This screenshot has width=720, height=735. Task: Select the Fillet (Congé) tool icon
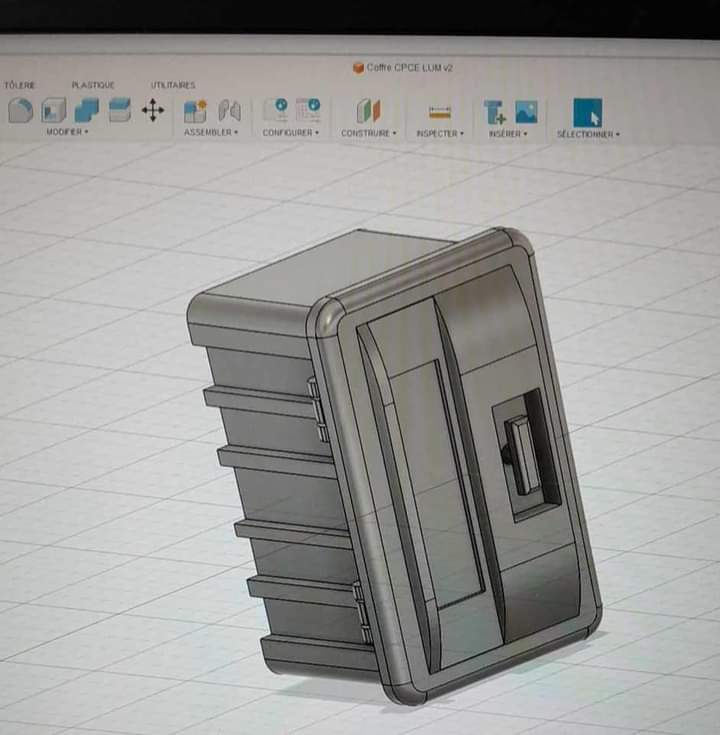tap(21, 110)
